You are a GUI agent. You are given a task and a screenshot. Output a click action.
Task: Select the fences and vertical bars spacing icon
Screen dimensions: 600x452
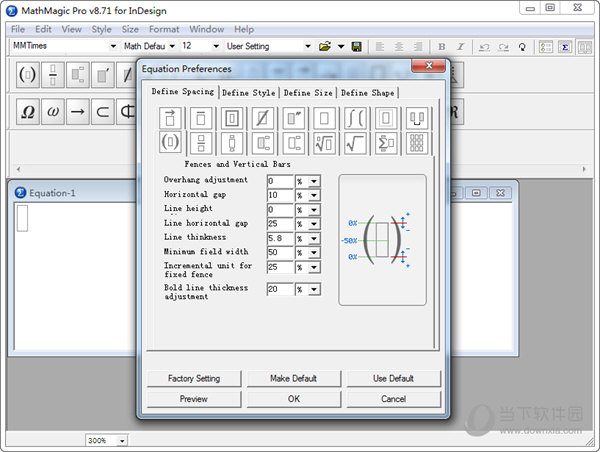(x=170, y=142)
